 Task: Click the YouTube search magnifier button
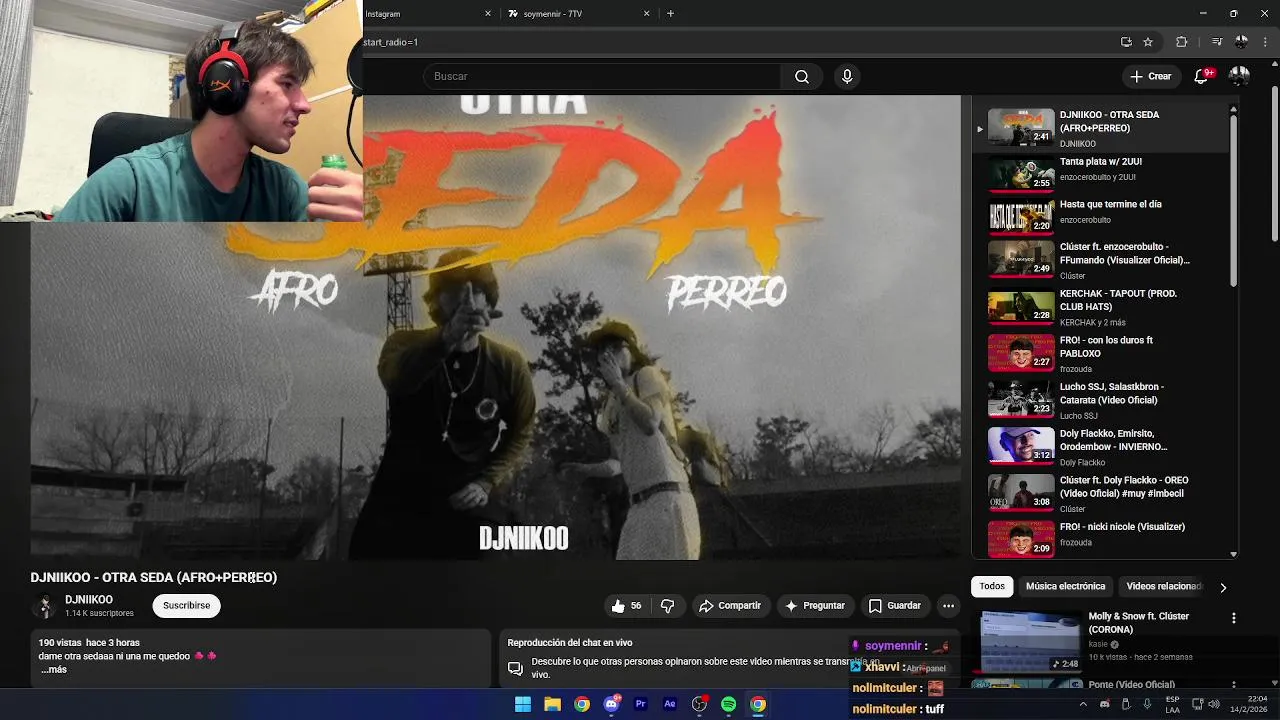click(x=802, y=76)
